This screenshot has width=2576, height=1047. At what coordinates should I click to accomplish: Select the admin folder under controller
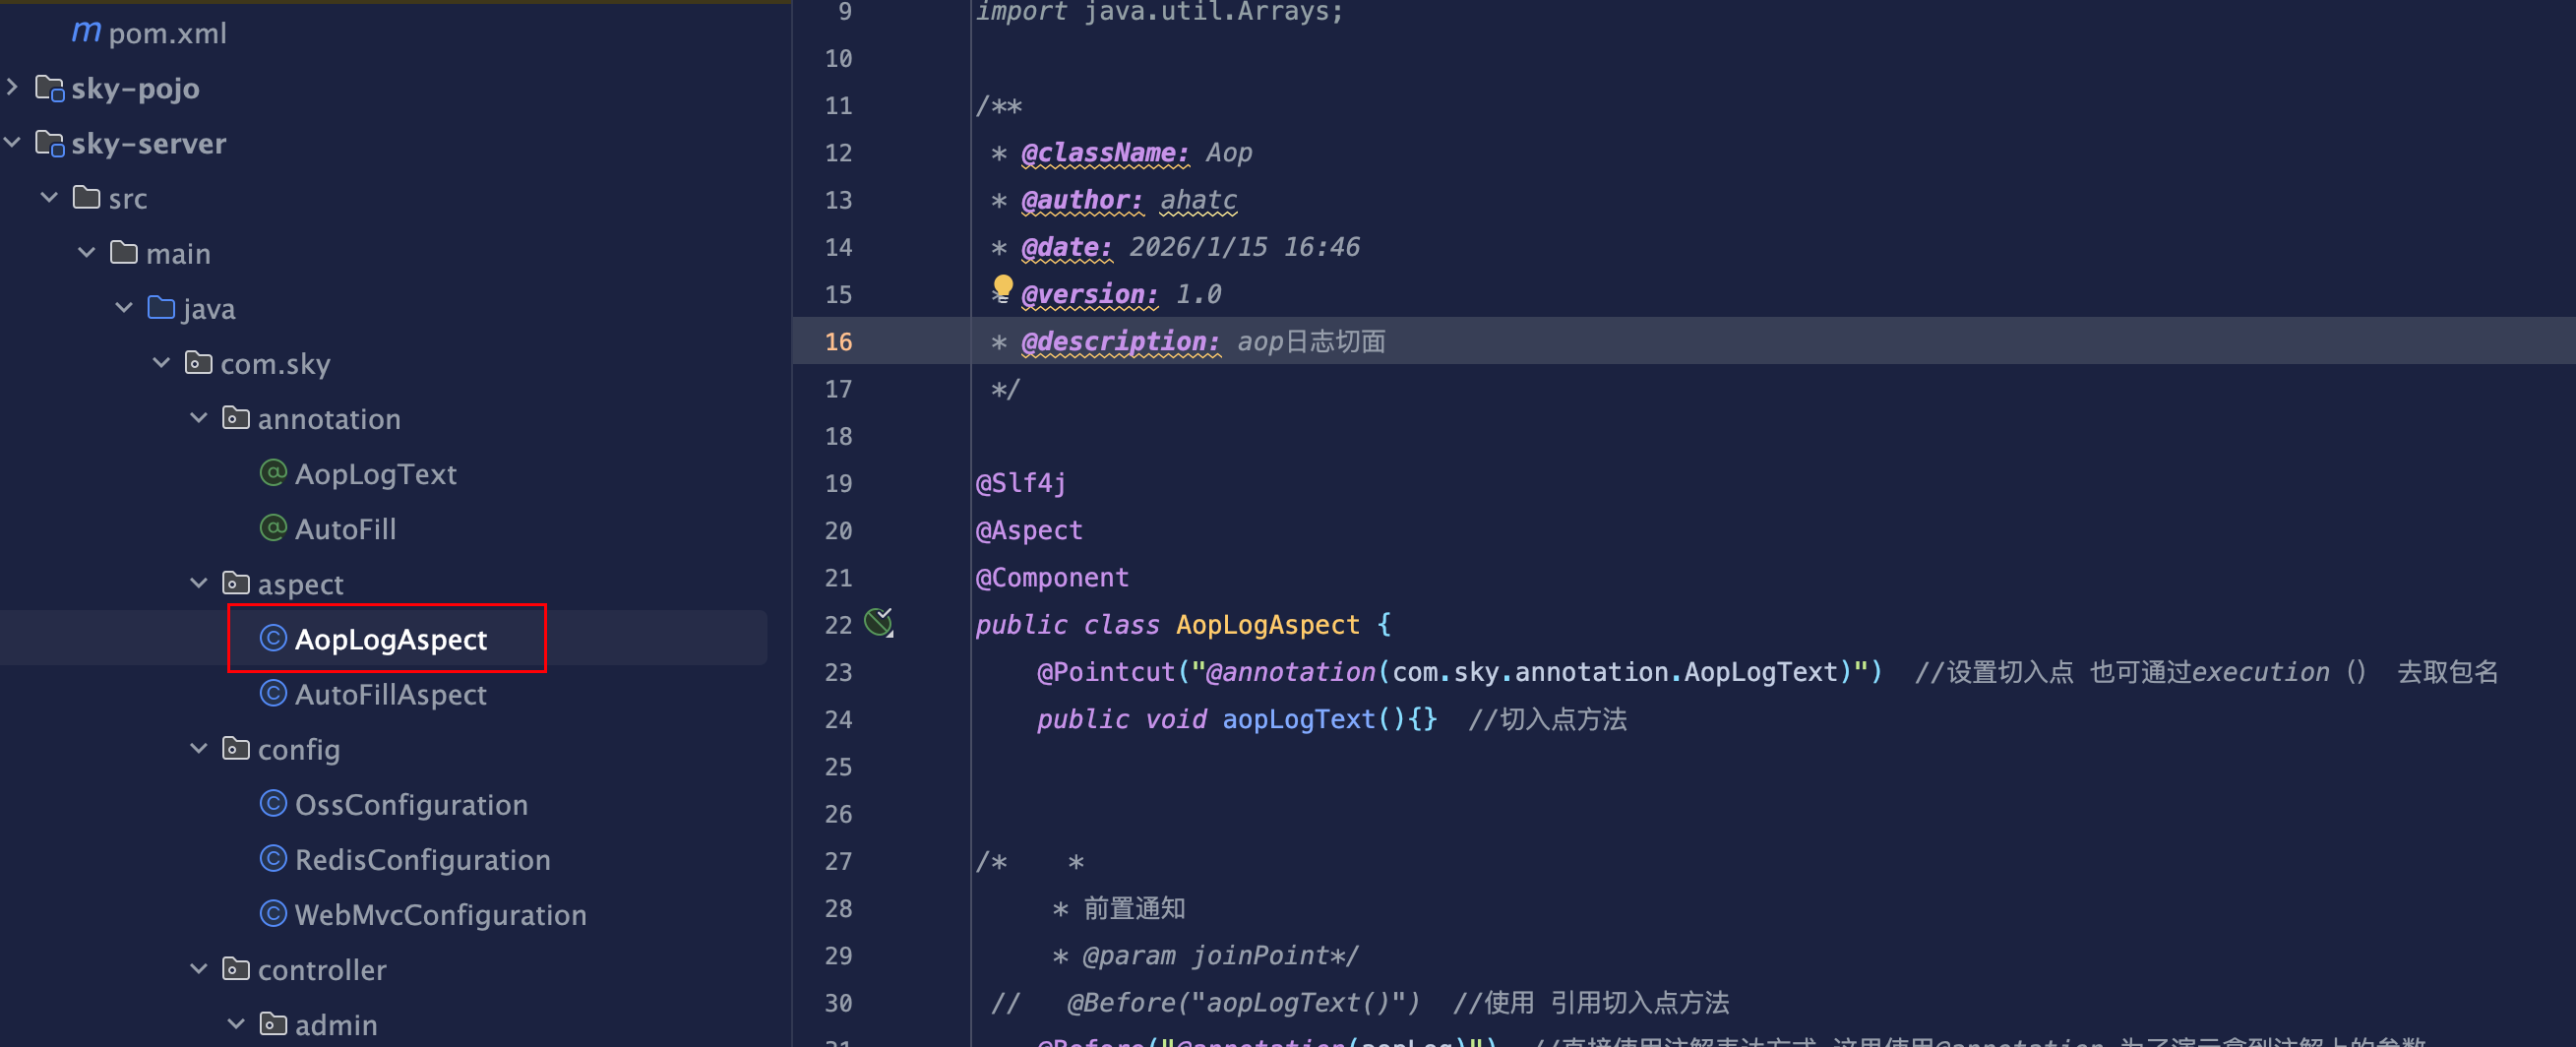coord(336,1023)
